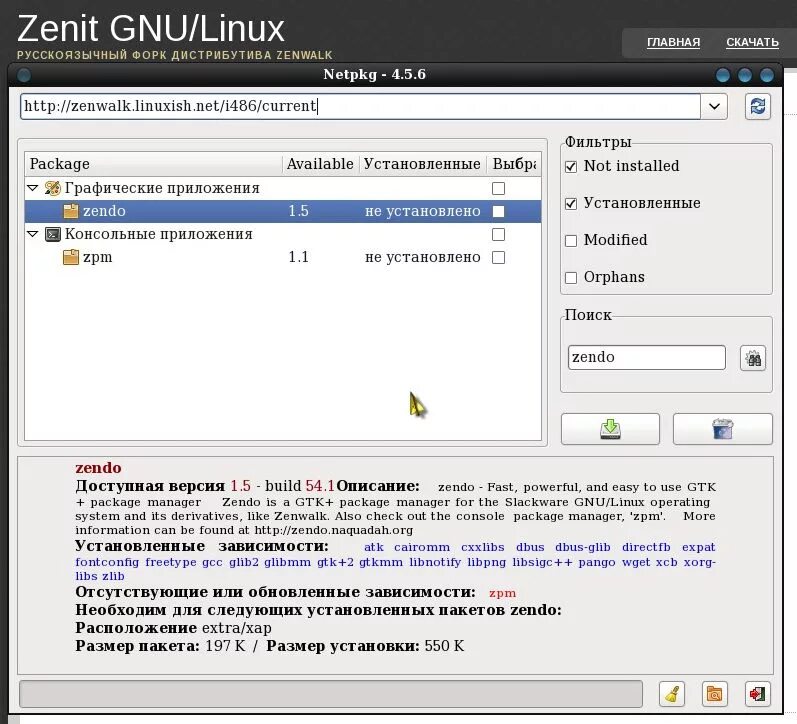Collapse the Графические приложения tree group
Screen dimensions: 797x724
[33, 188]
